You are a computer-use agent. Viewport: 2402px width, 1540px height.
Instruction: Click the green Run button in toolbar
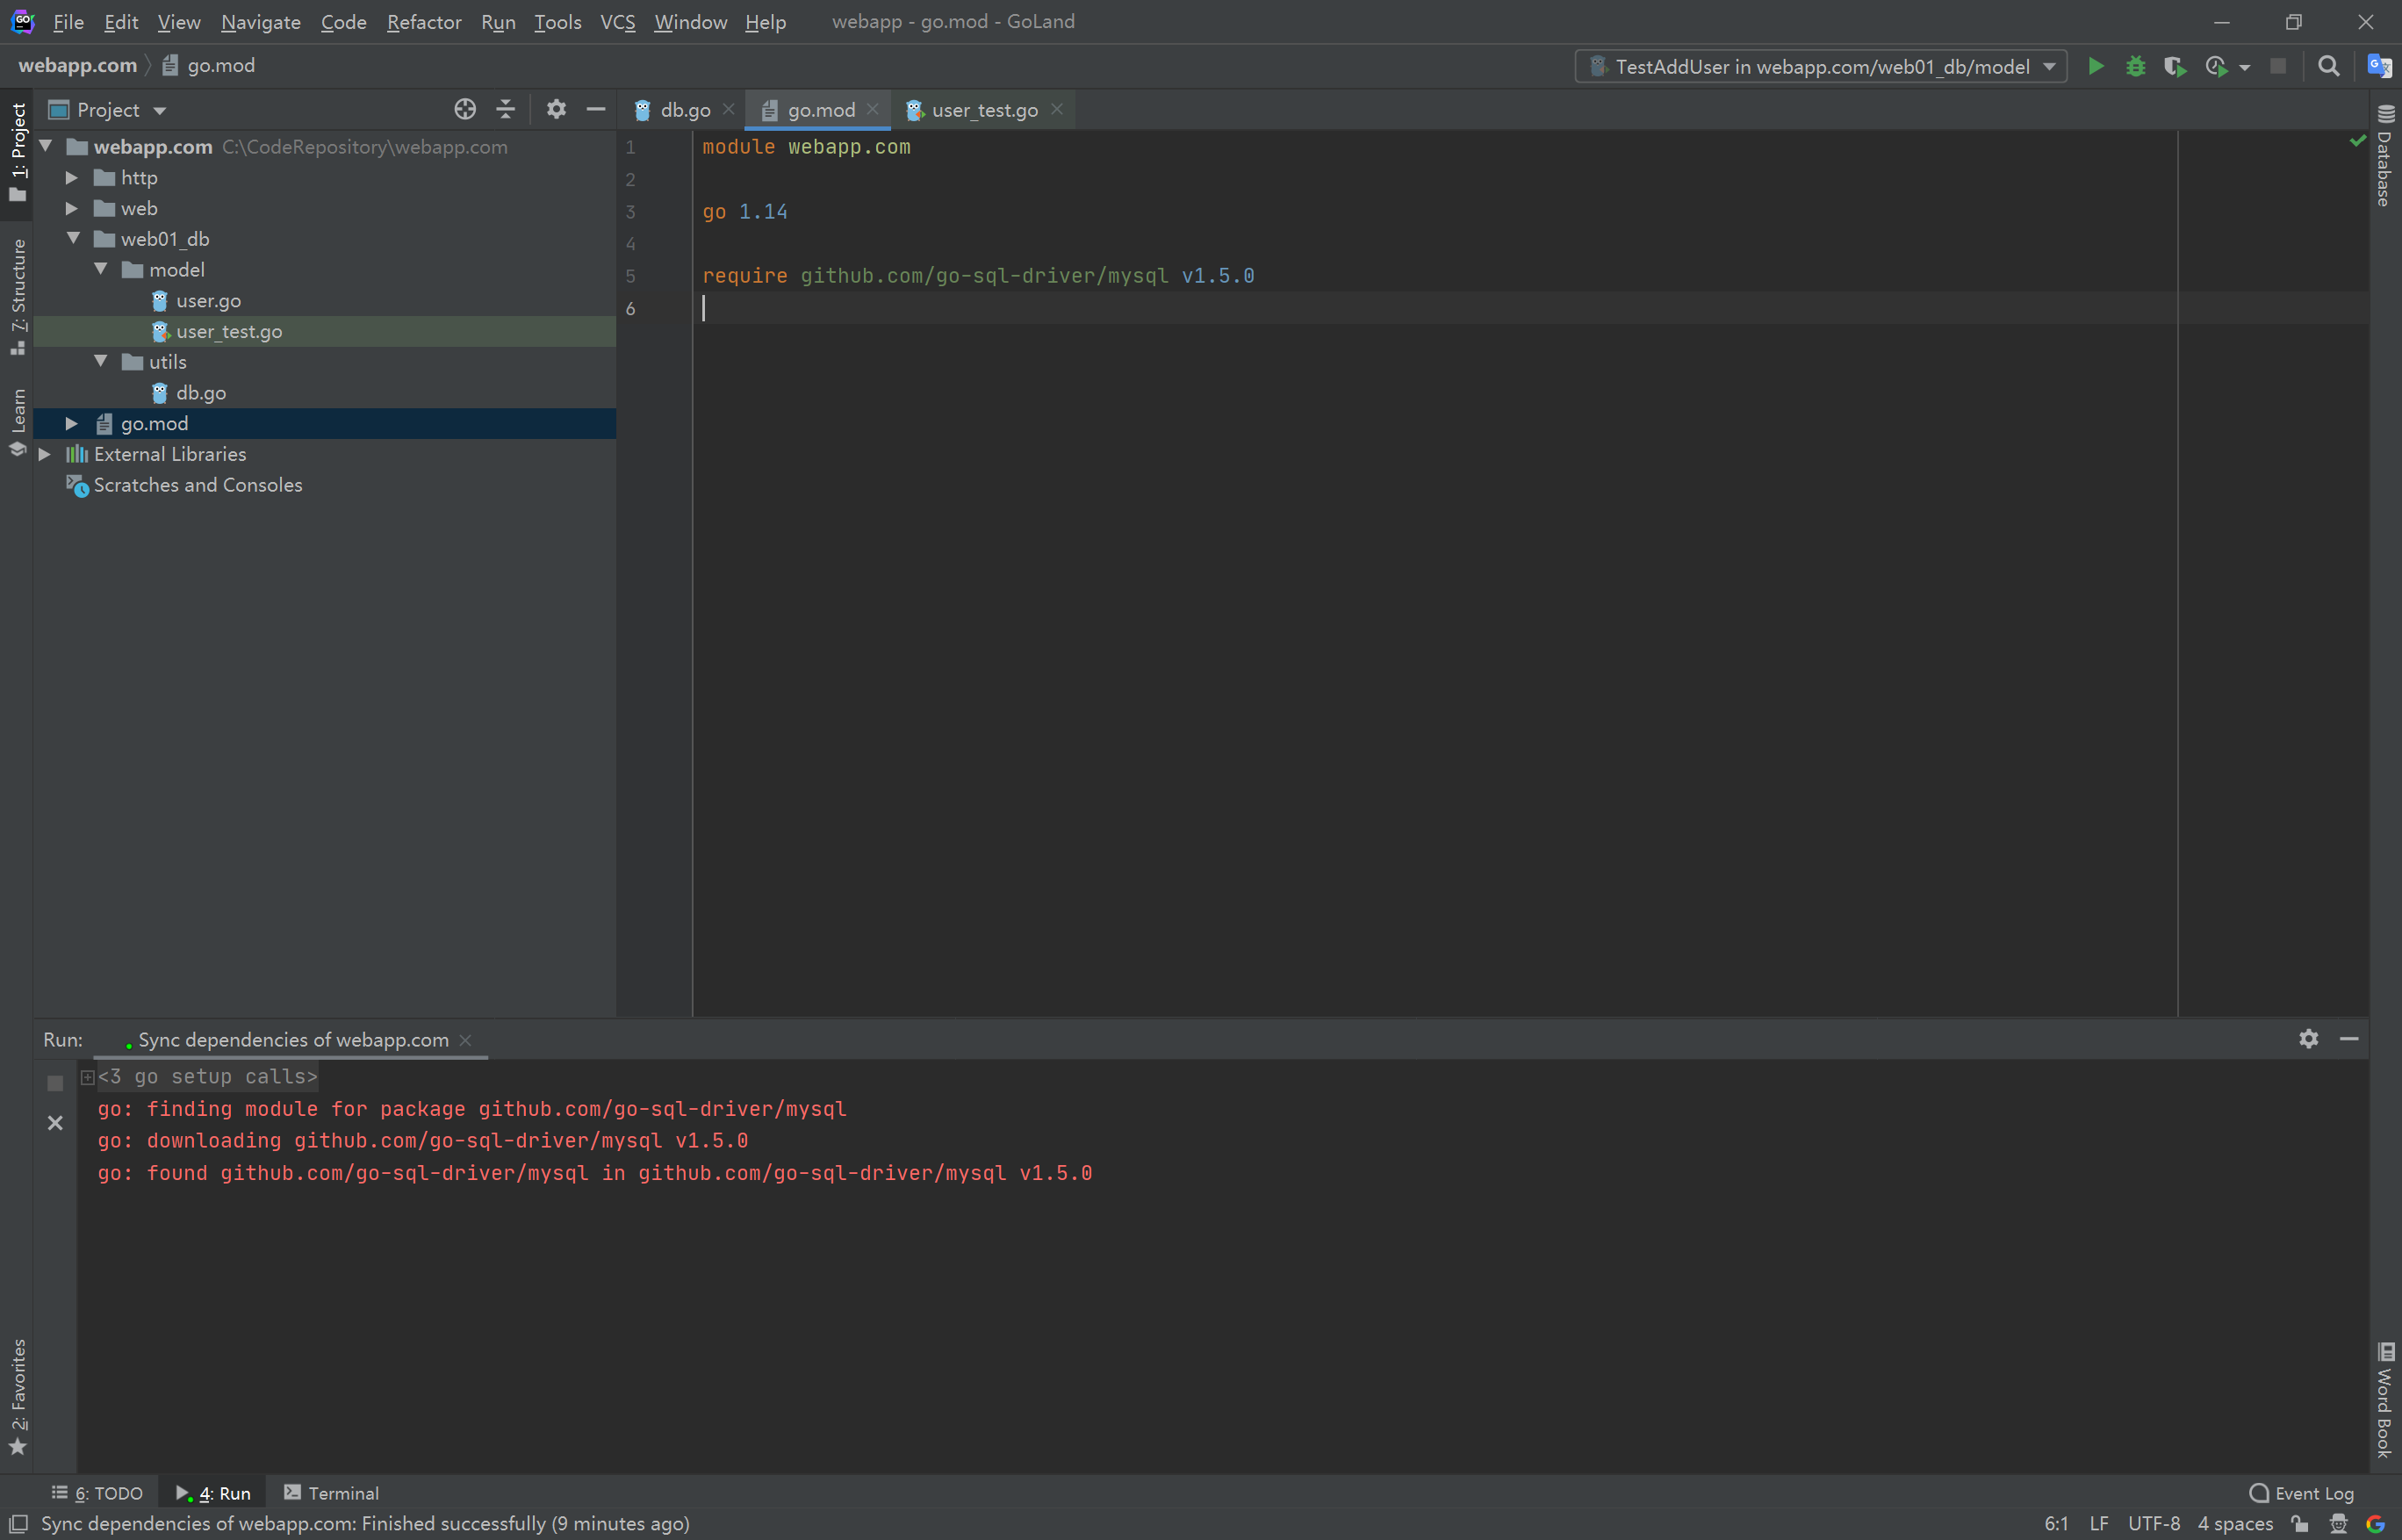coord(2095,66)
